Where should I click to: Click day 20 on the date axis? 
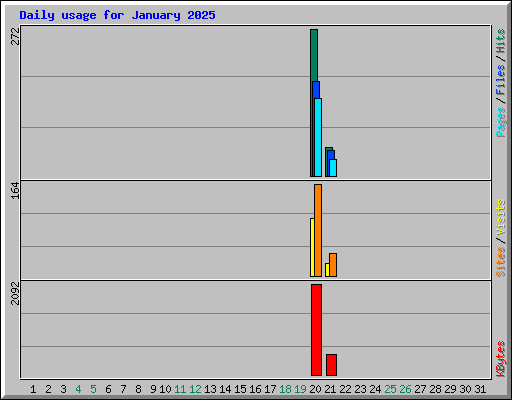click(315, 389)
